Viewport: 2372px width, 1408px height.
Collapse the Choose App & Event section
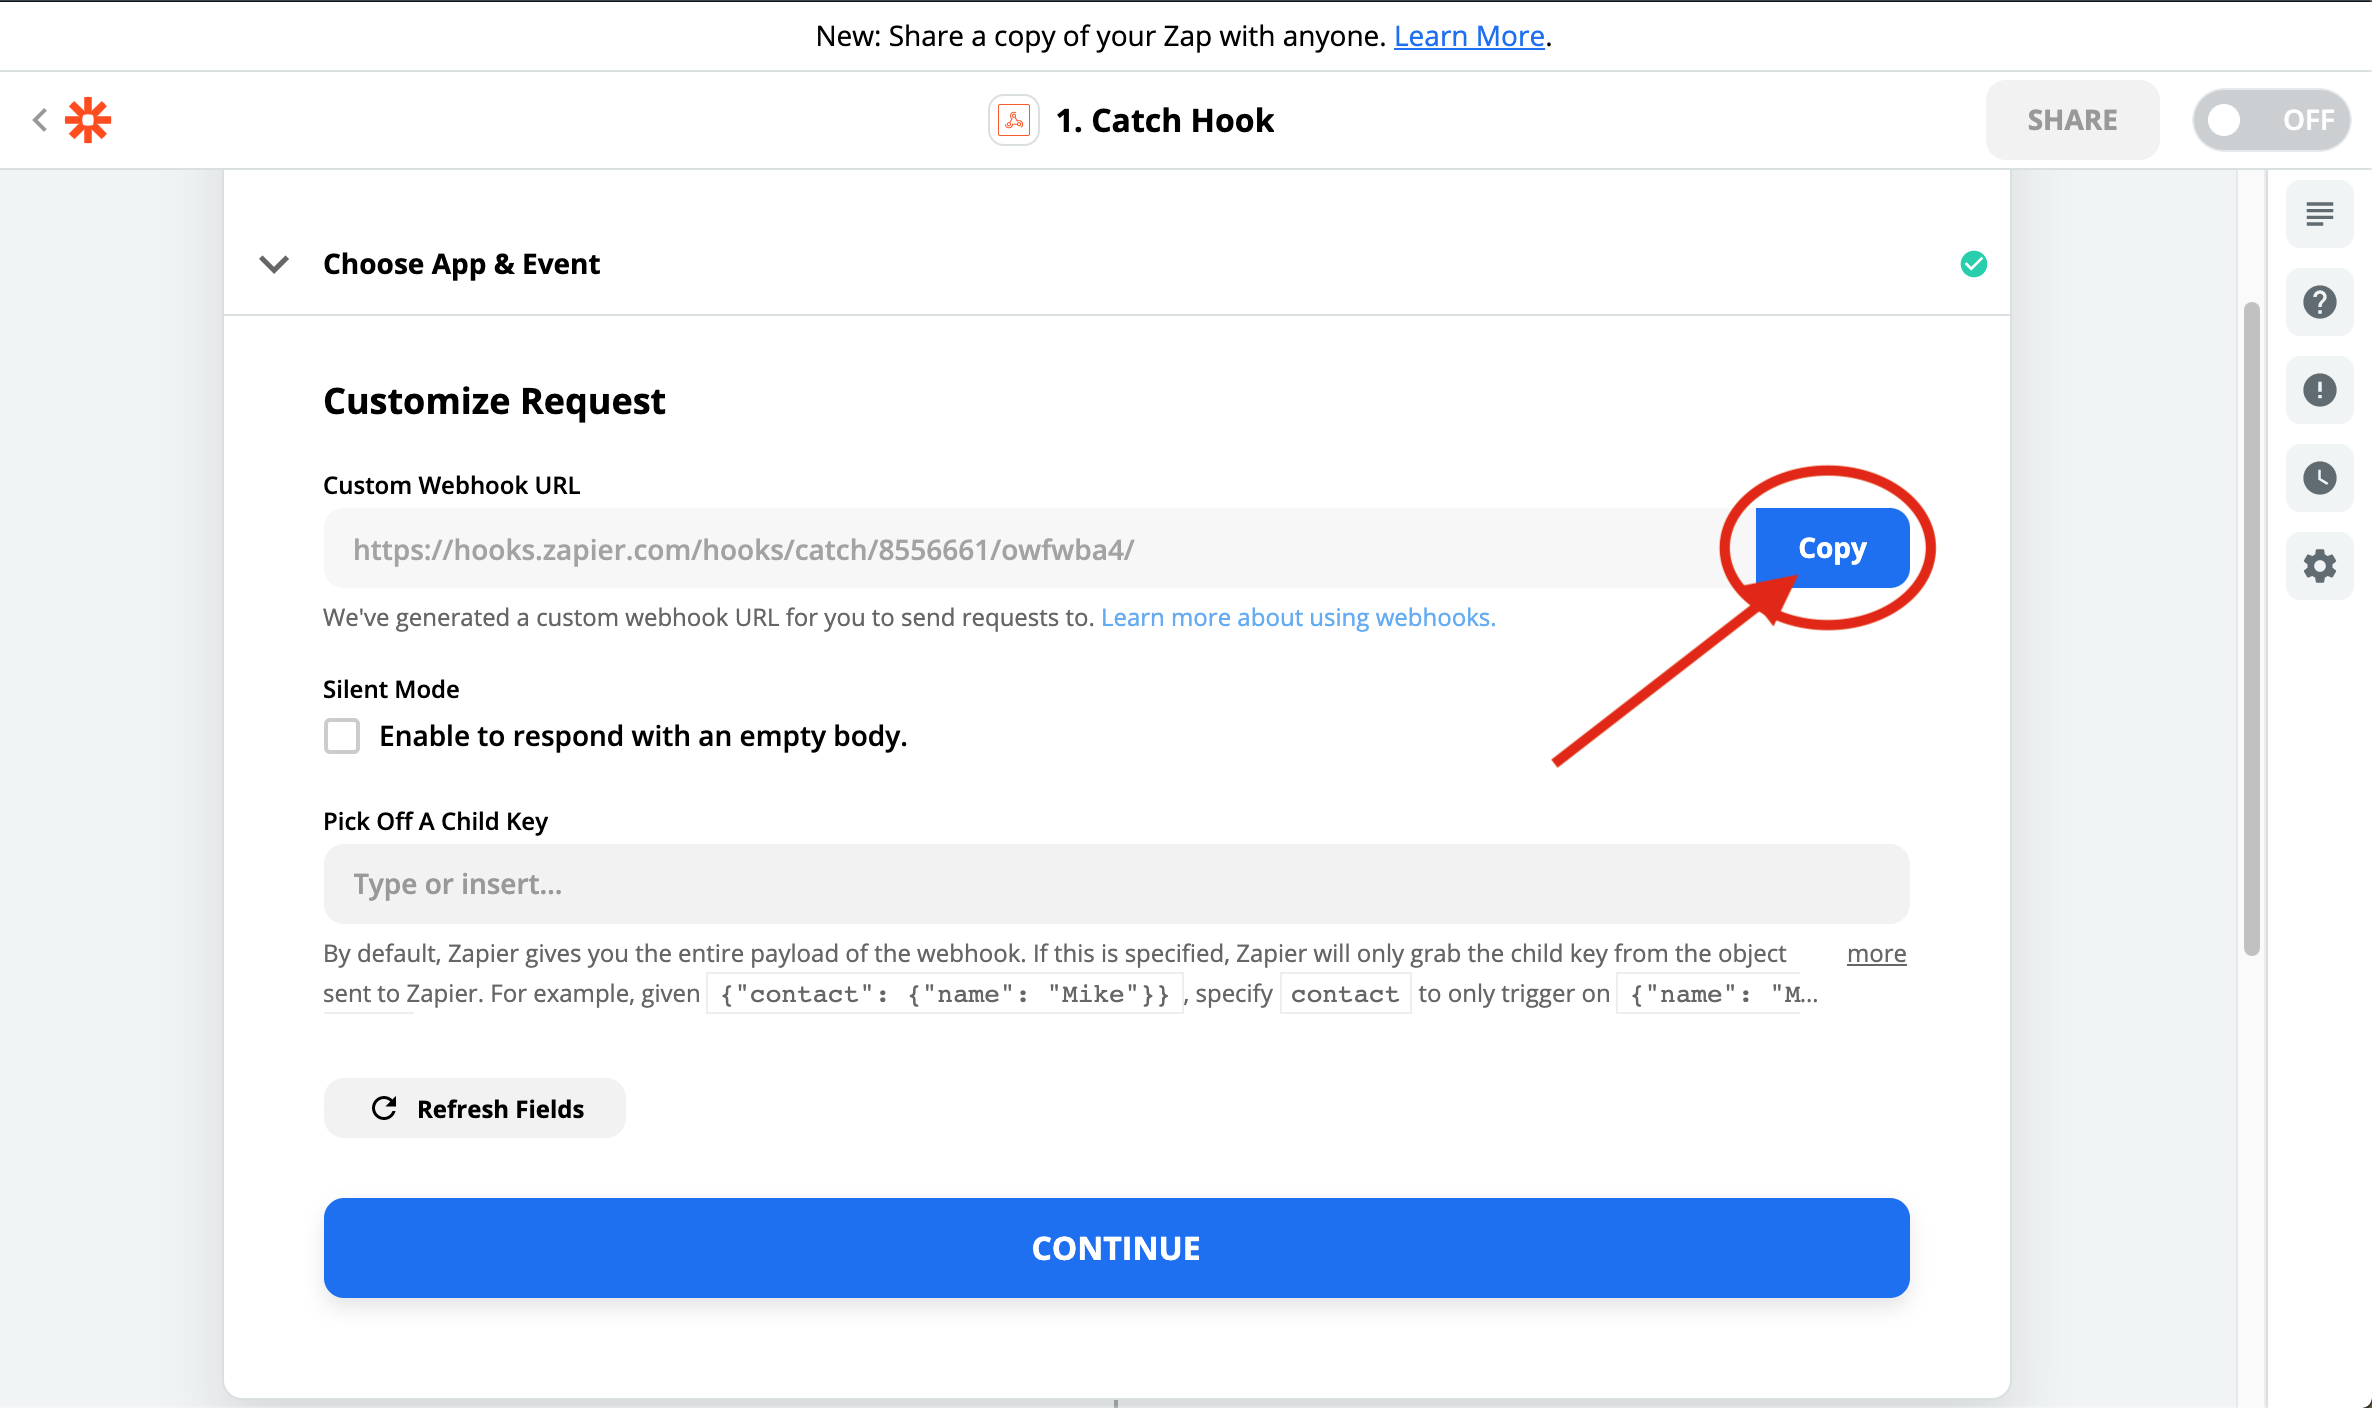point(272,263)
